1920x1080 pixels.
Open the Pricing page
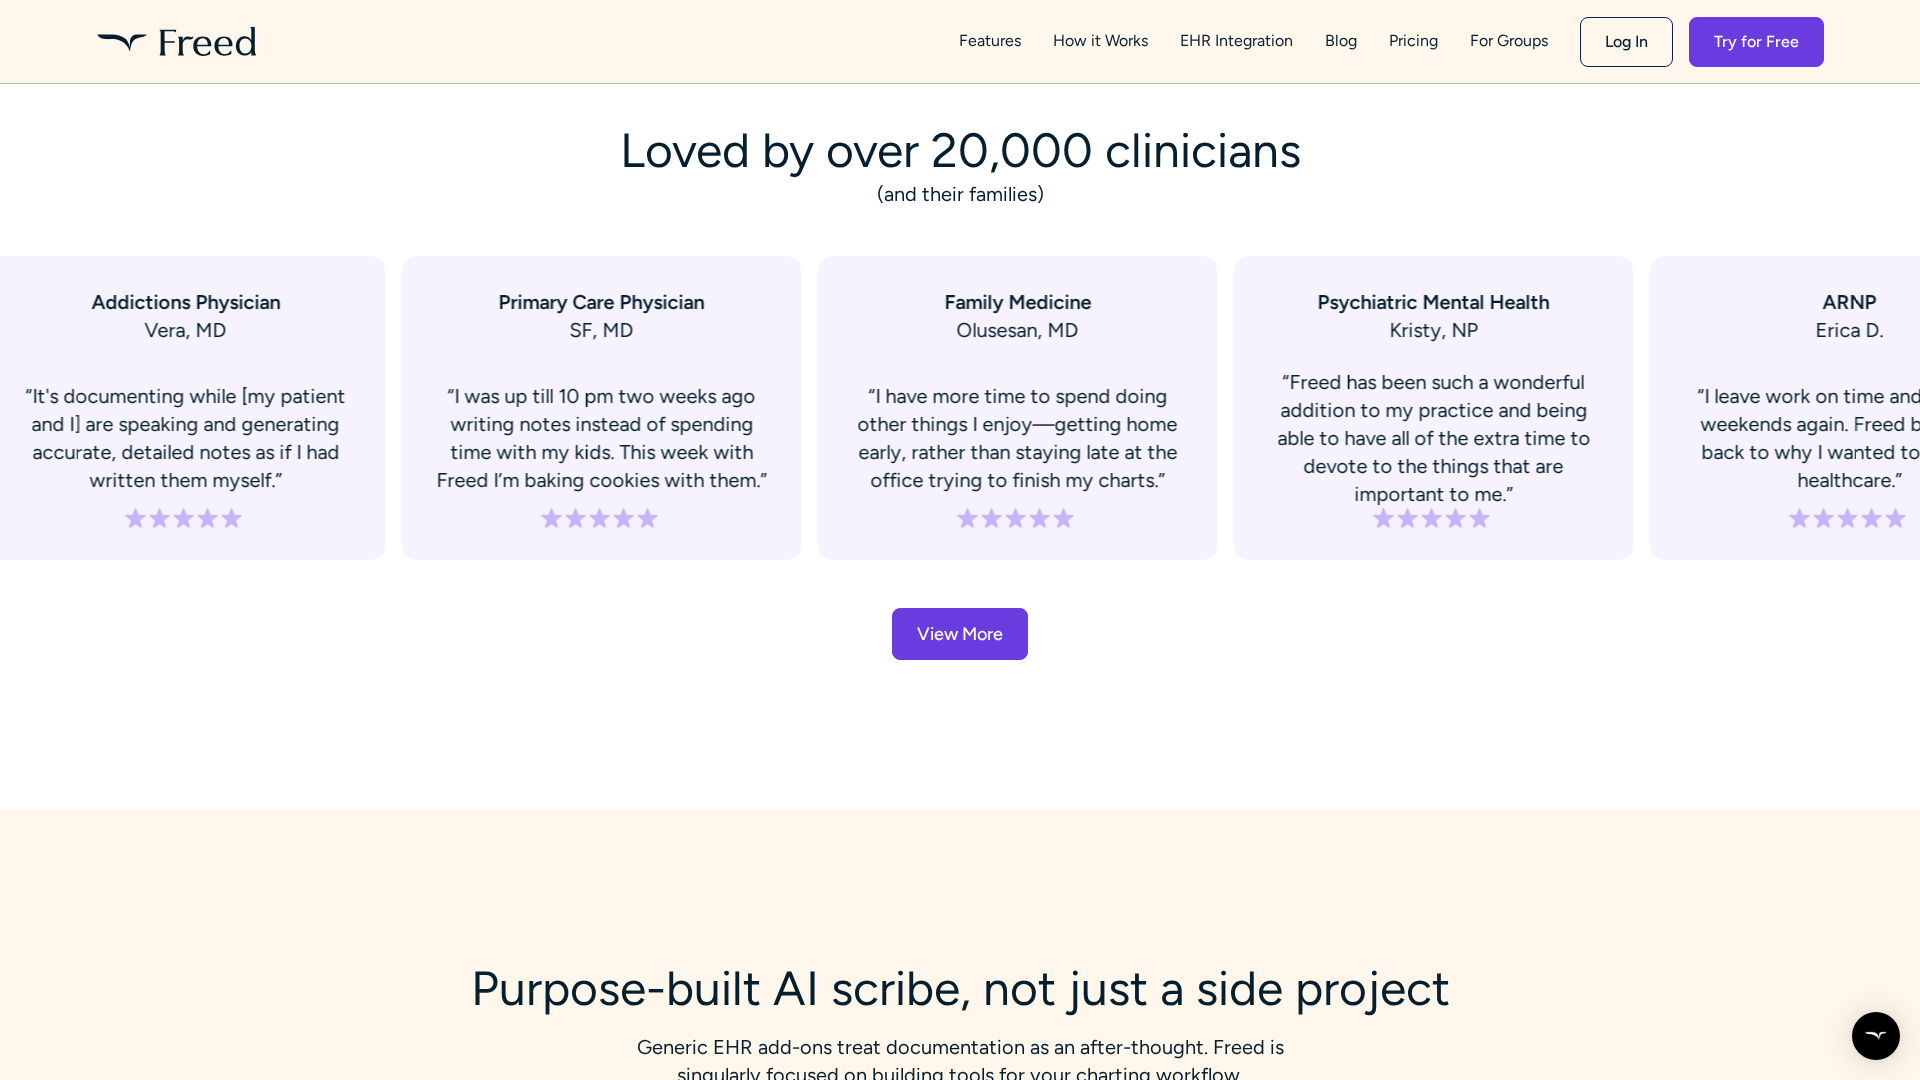tap(1413, 41)
